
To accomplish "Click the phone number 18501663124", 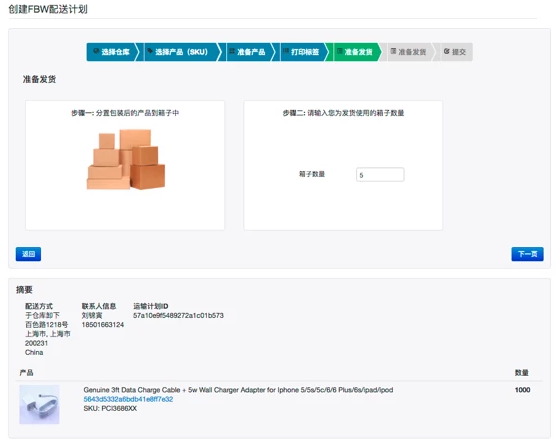I will [103, 325].
